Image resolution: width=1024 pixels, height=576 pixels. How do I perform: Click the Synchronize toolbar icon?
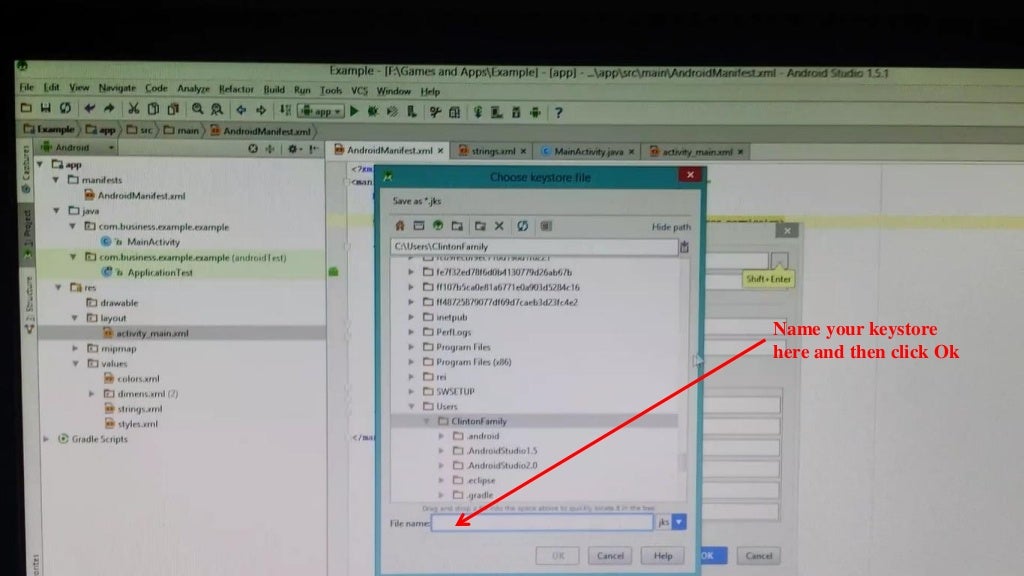point(65,108)
